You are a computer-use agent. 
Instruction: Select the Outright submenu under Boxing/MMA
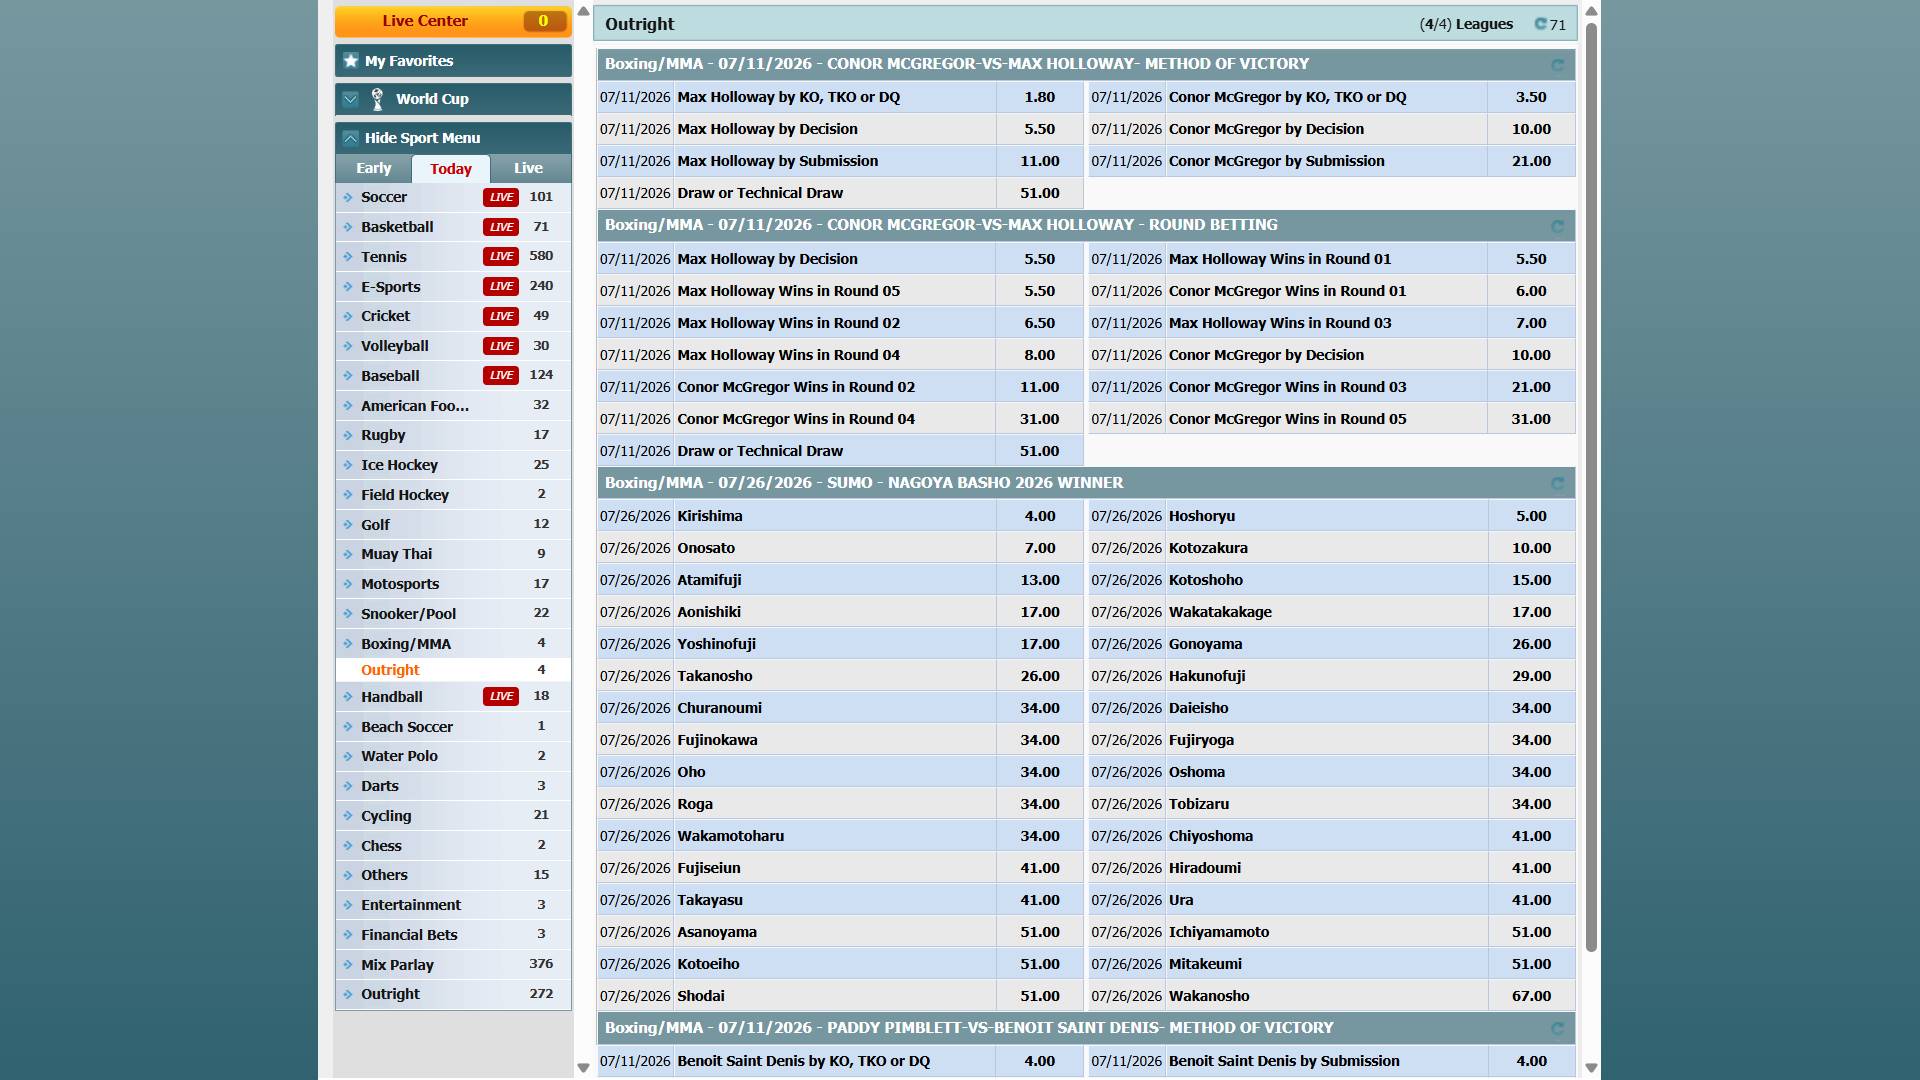(x=453, y=670)
